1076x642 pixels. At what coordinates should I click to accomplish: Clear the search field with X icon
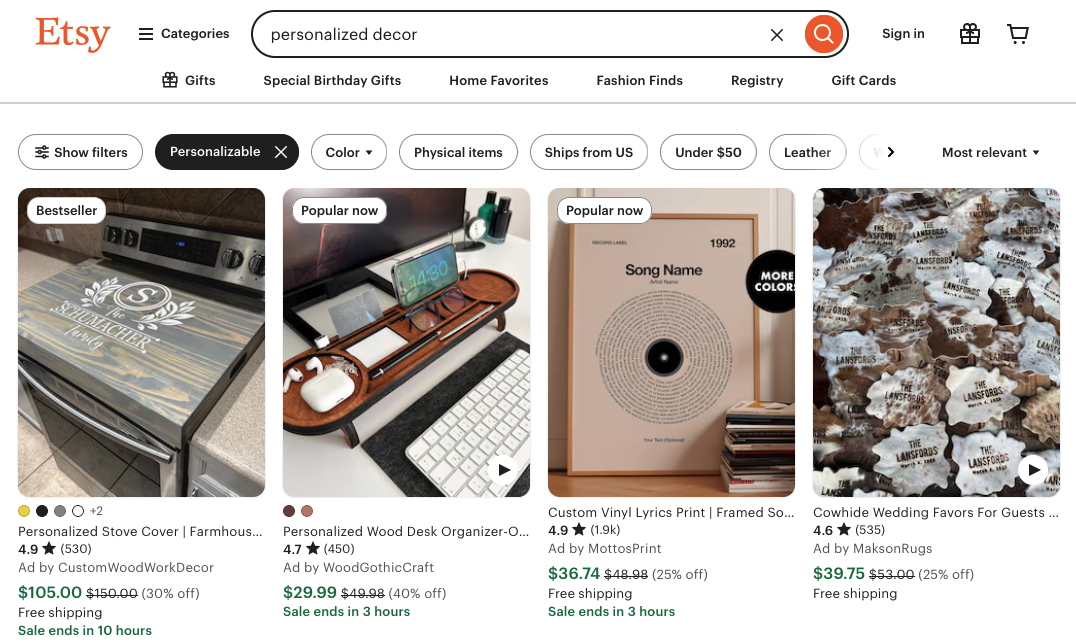tap(777, 35)
